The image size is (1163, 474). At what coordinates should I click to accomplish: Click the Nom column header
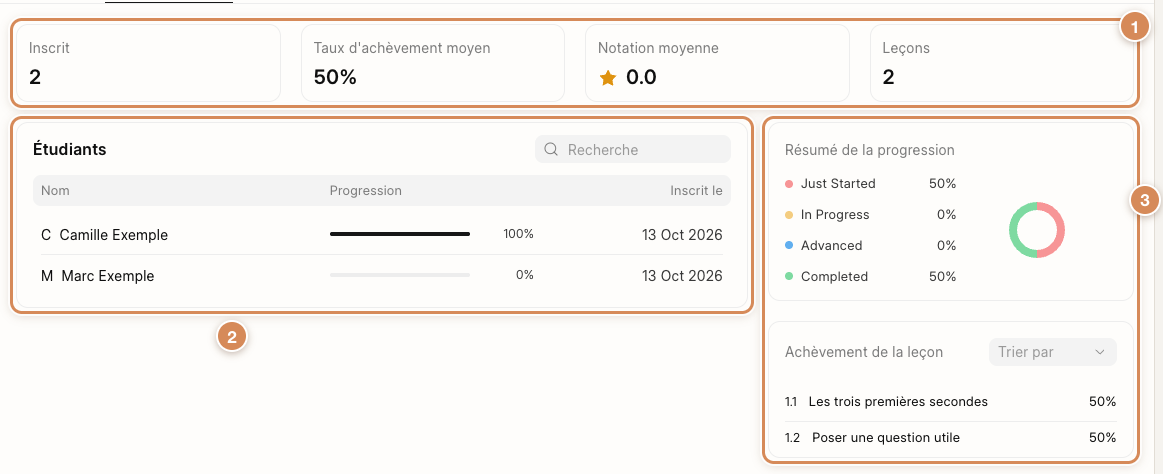click(55, 191)
